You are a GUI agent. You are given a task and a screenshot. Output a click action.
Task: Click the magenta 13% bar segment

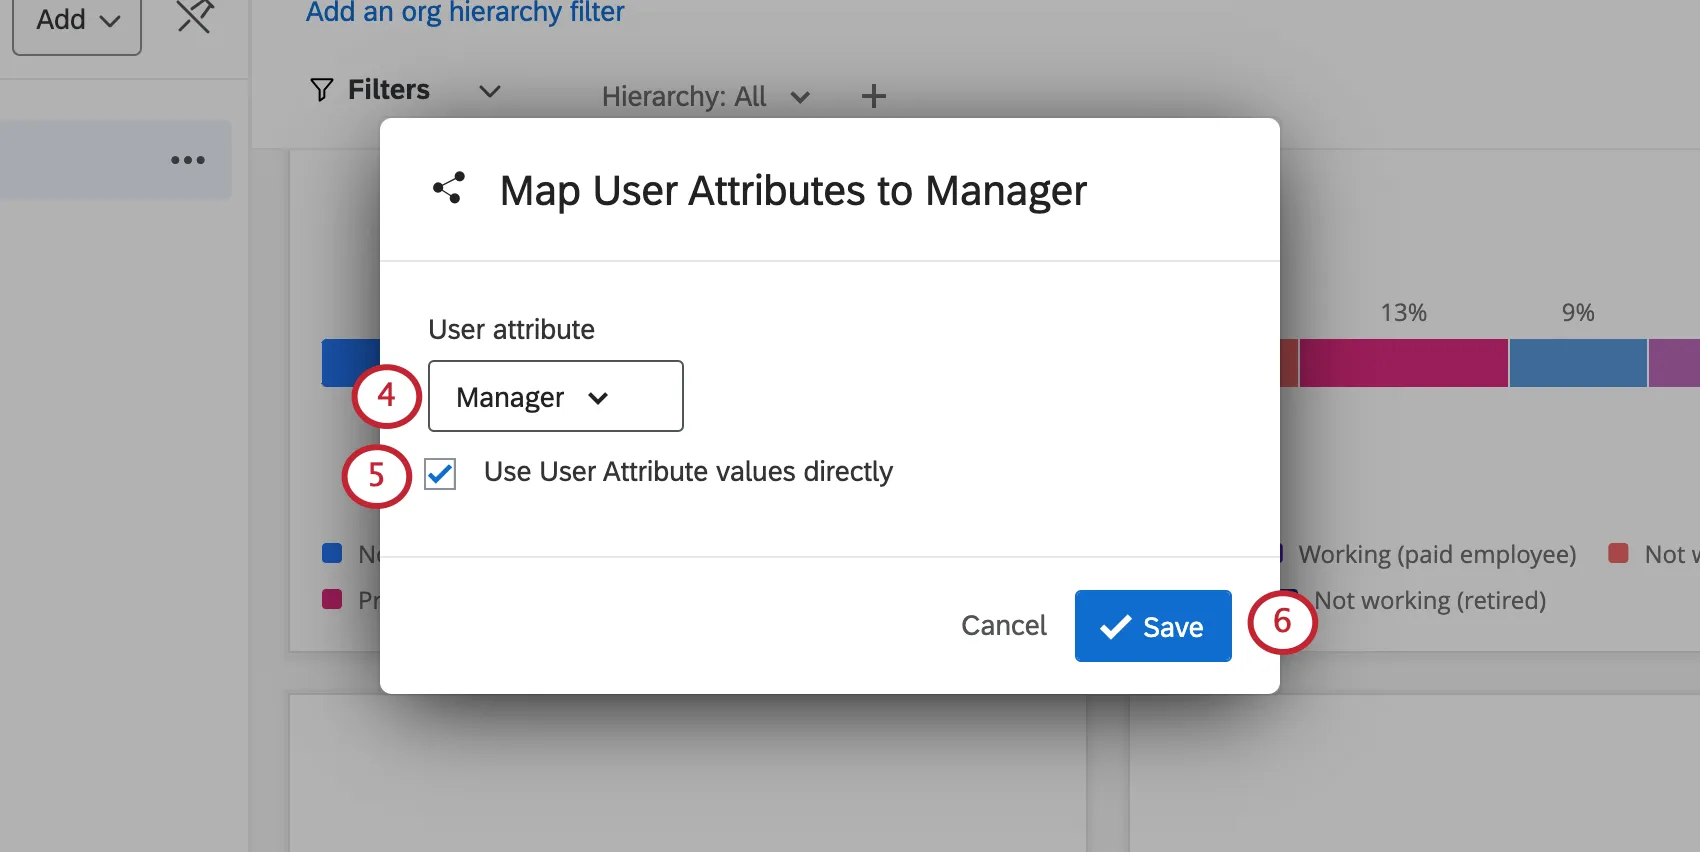1403,363
